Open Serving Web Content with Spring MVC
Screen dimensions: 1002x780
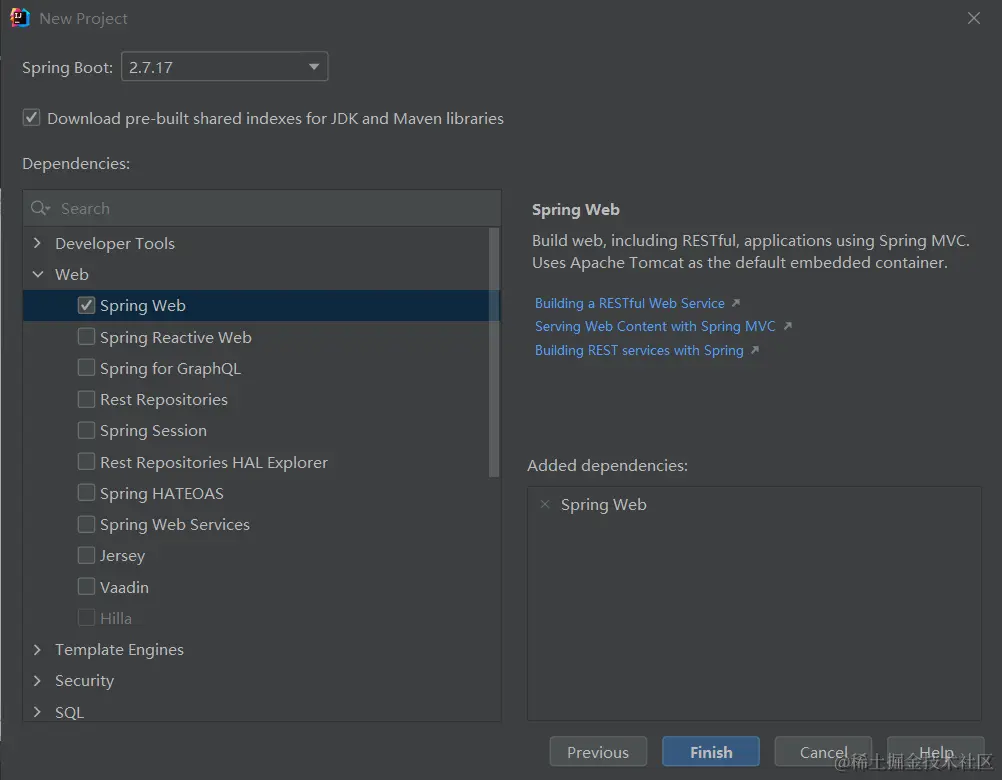point(655,326)
